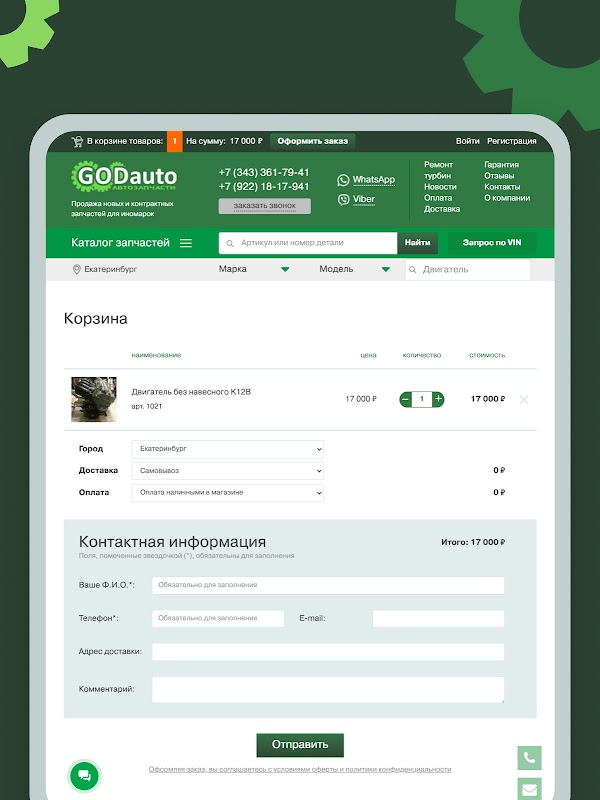Click the E-mail input field
Image resolution: width=600 pixels, height=800 pixels.
[438, 618]
